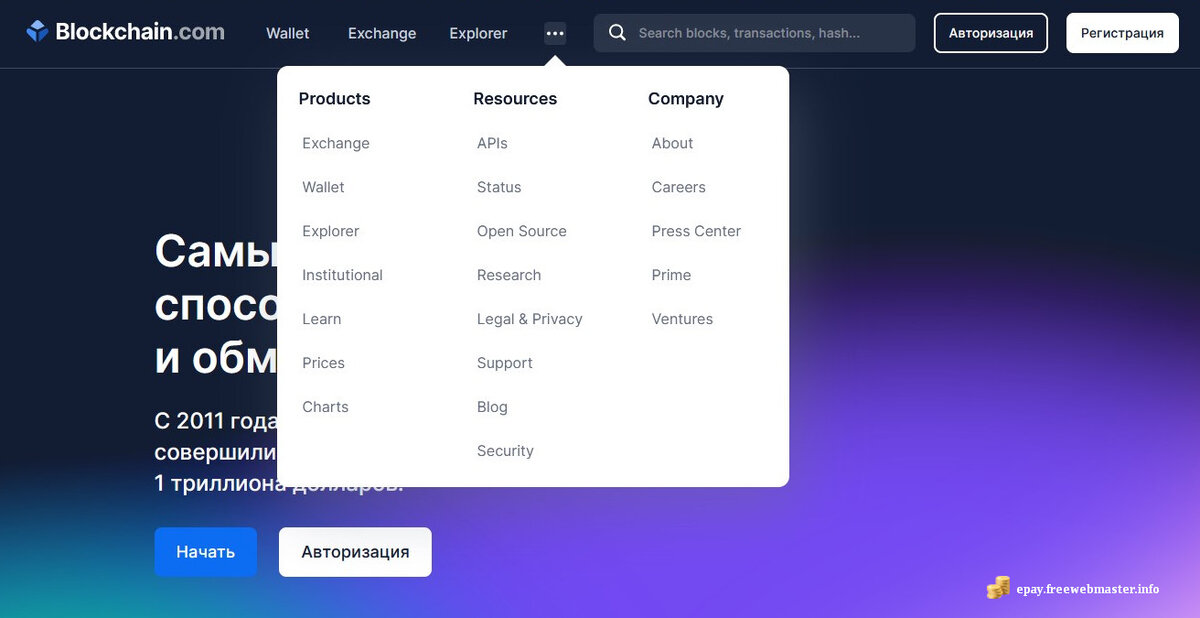Click the blue Начать button
Screen dimensions: 1200x618
(205, 552)
